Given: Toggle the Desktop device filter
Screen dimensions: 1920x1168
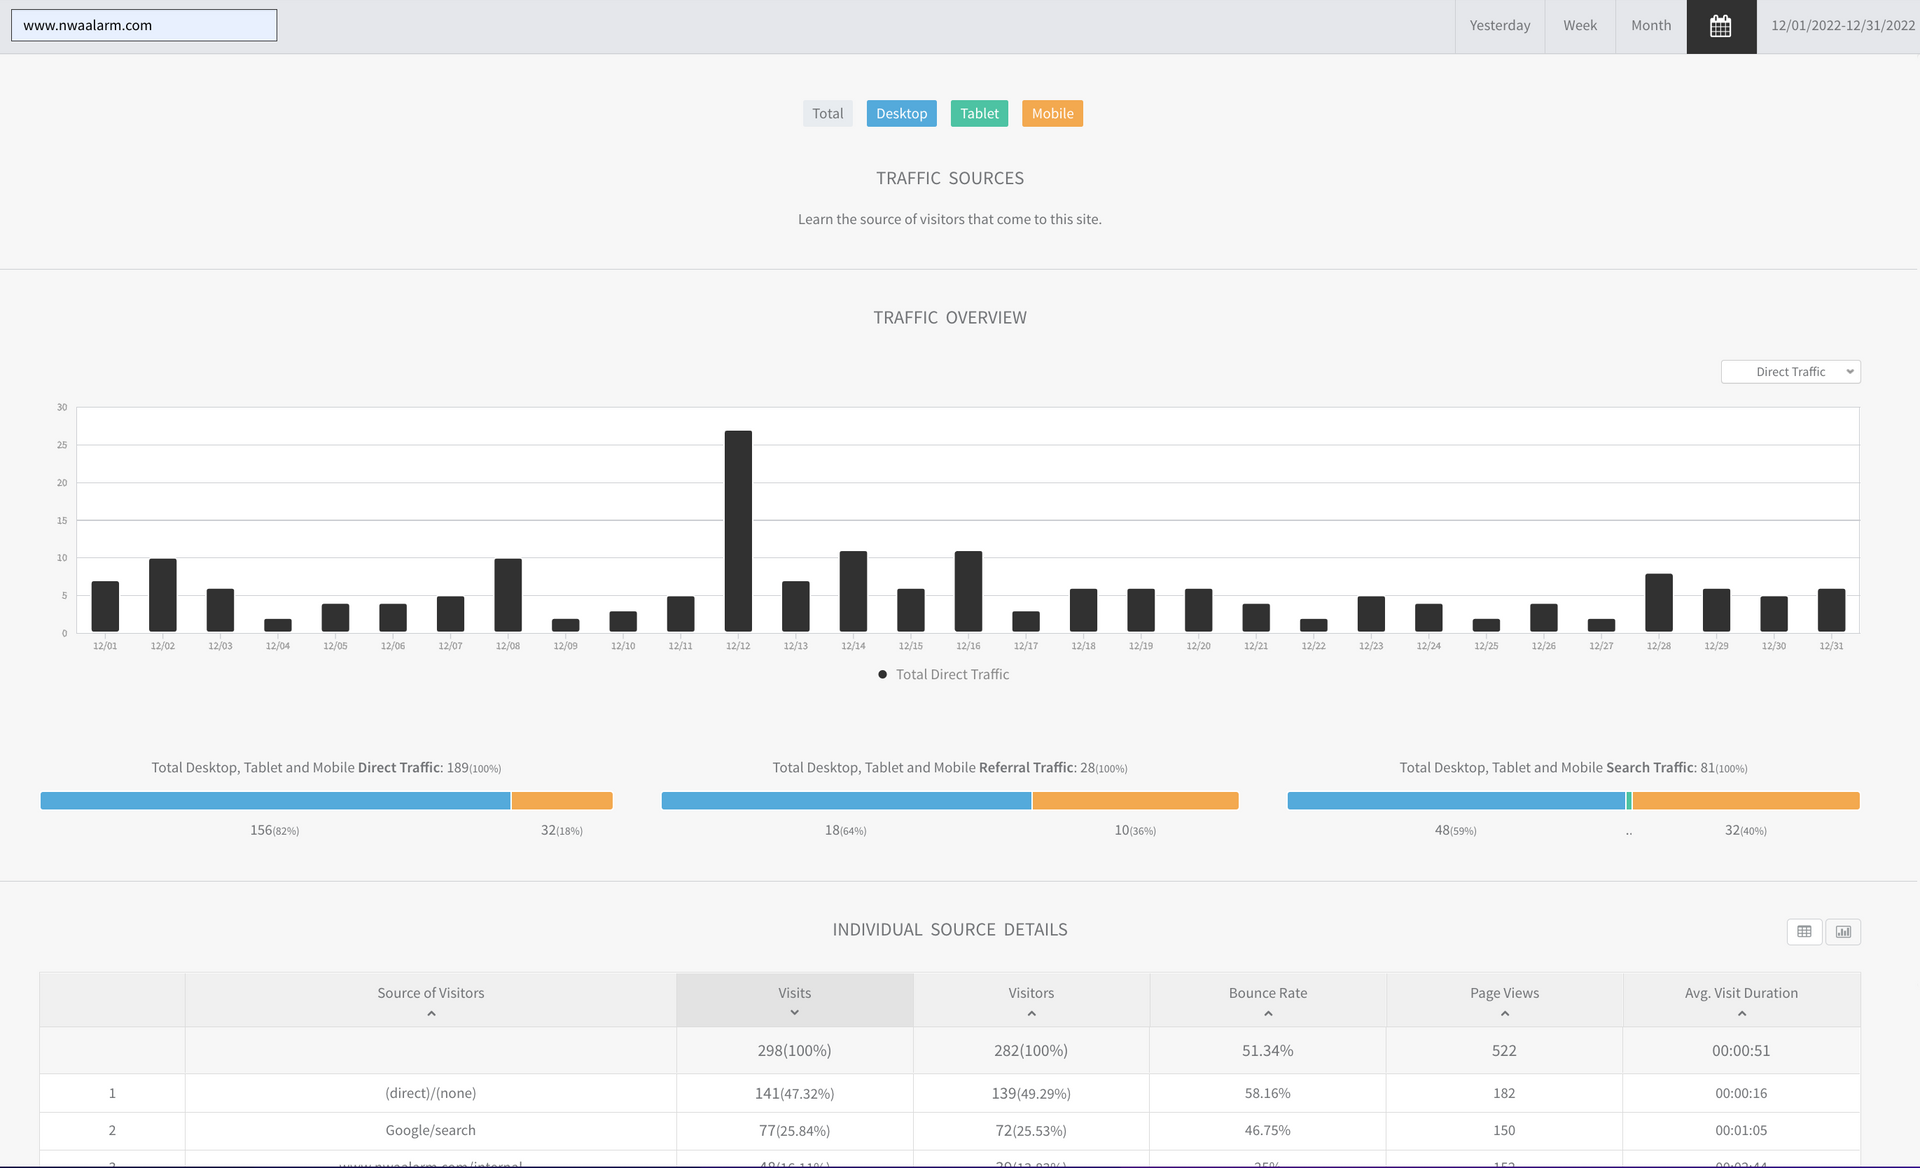Looking at the screenshot, I should 901,113.
